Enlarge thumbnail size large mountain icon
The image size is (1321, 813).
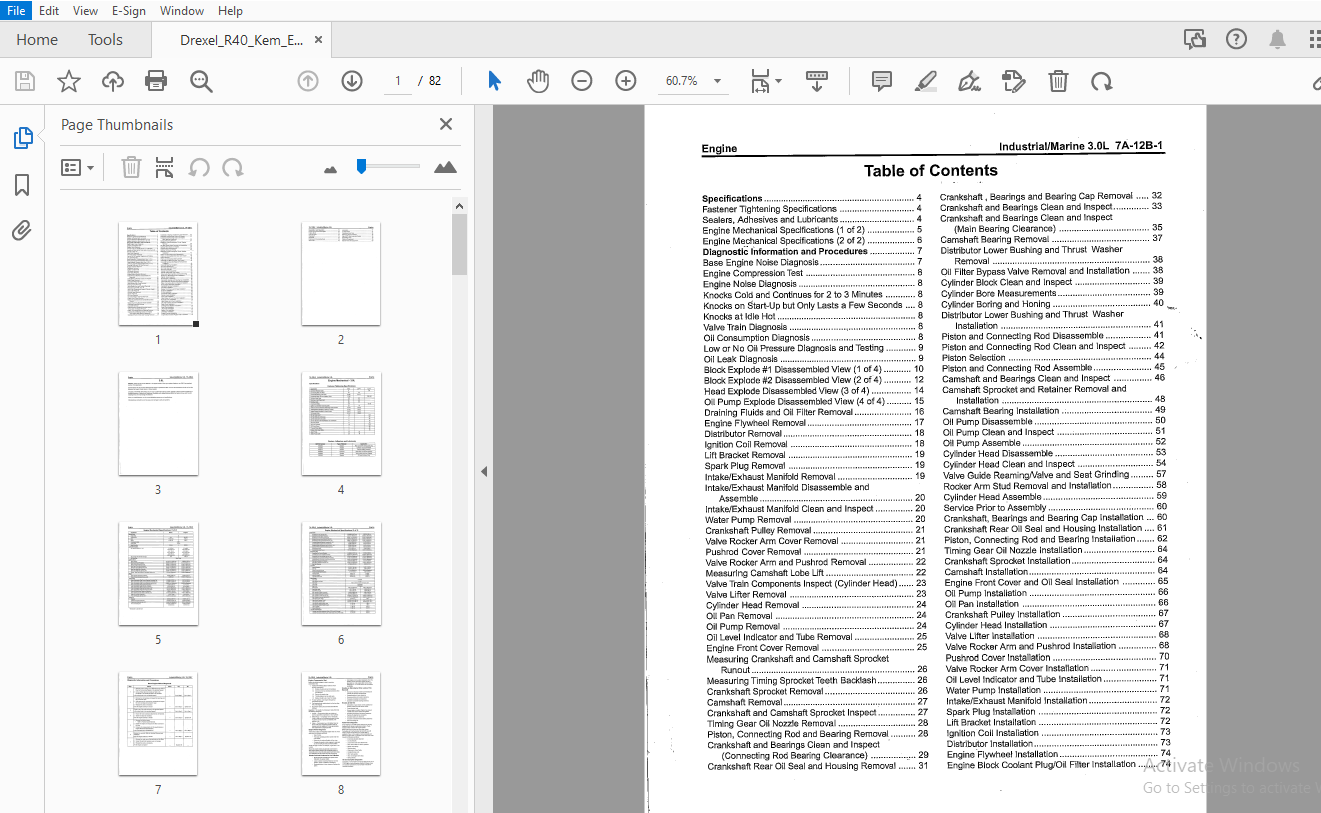tap(445, 167)
